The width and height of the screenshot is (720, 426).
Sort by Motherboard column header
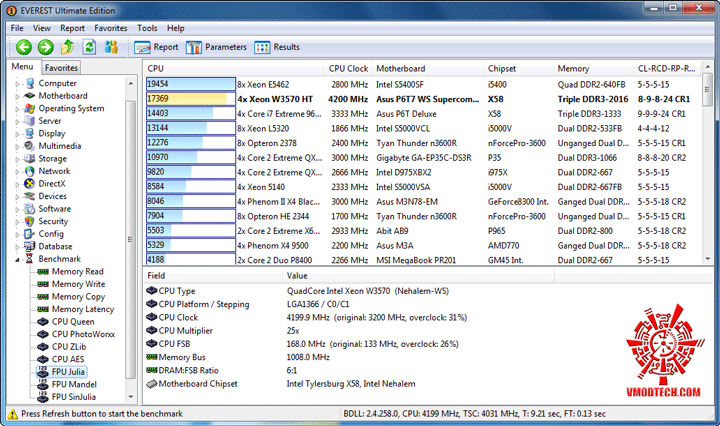point(428,68)
